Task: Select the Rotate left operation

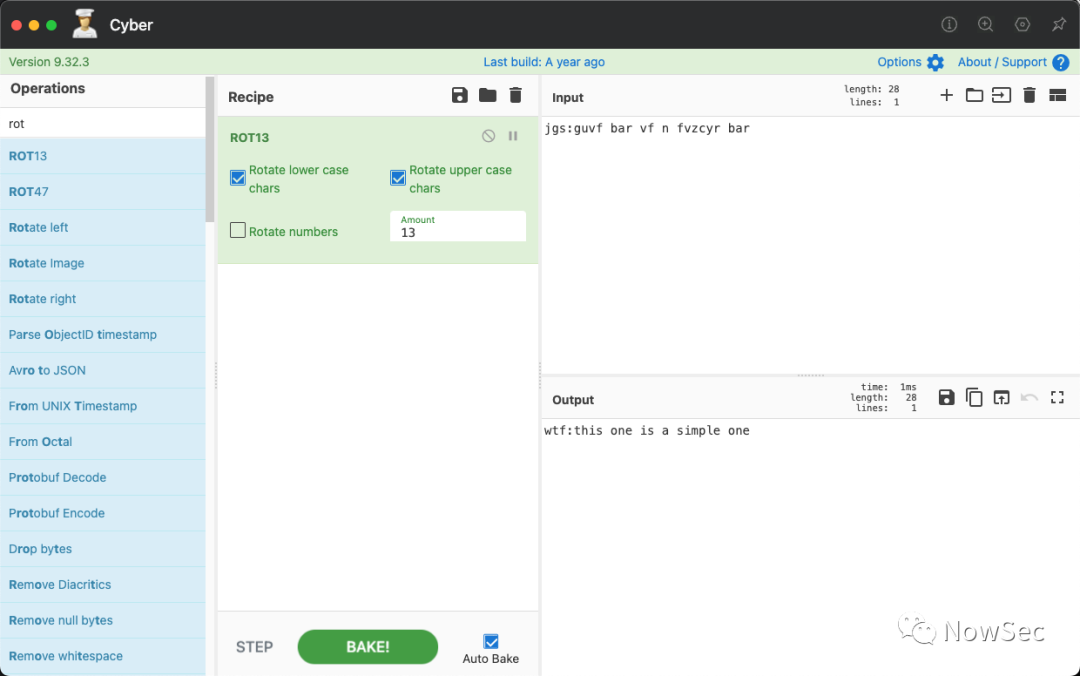Action: [103, 227]
